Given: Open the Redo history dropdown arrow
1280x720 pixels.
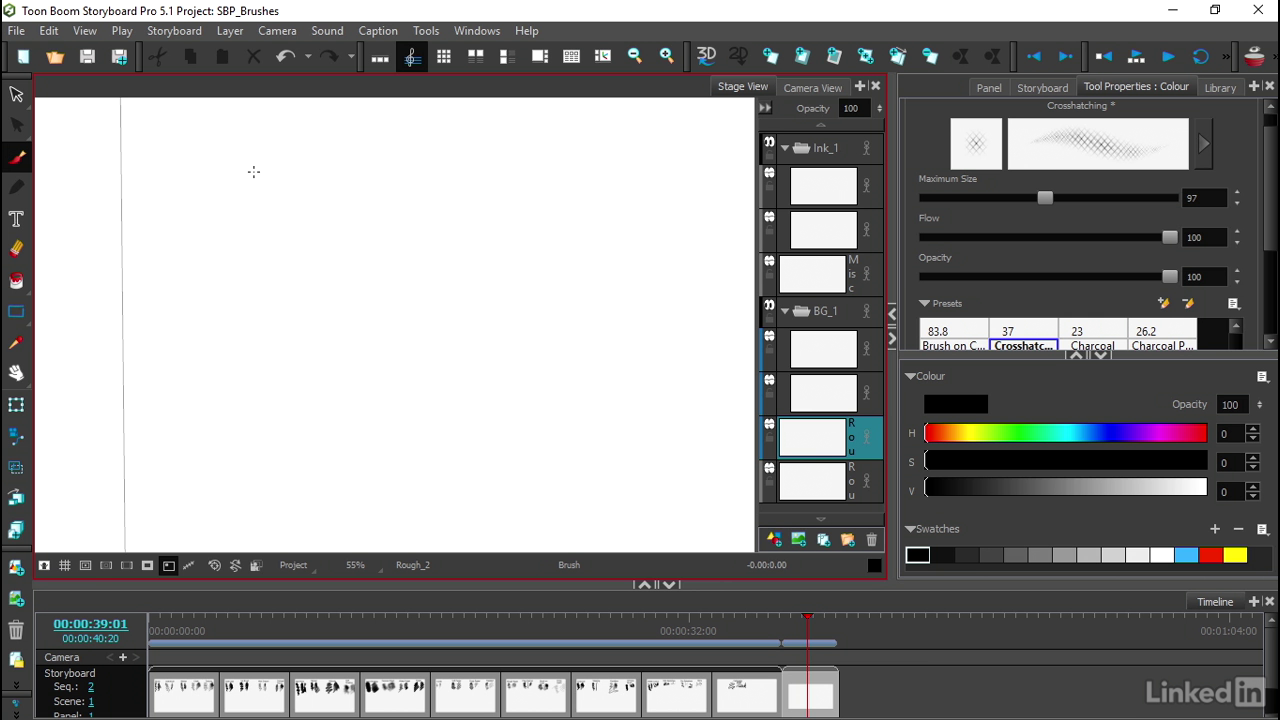Looking at the screenshot, I should (x=351, y=57).
